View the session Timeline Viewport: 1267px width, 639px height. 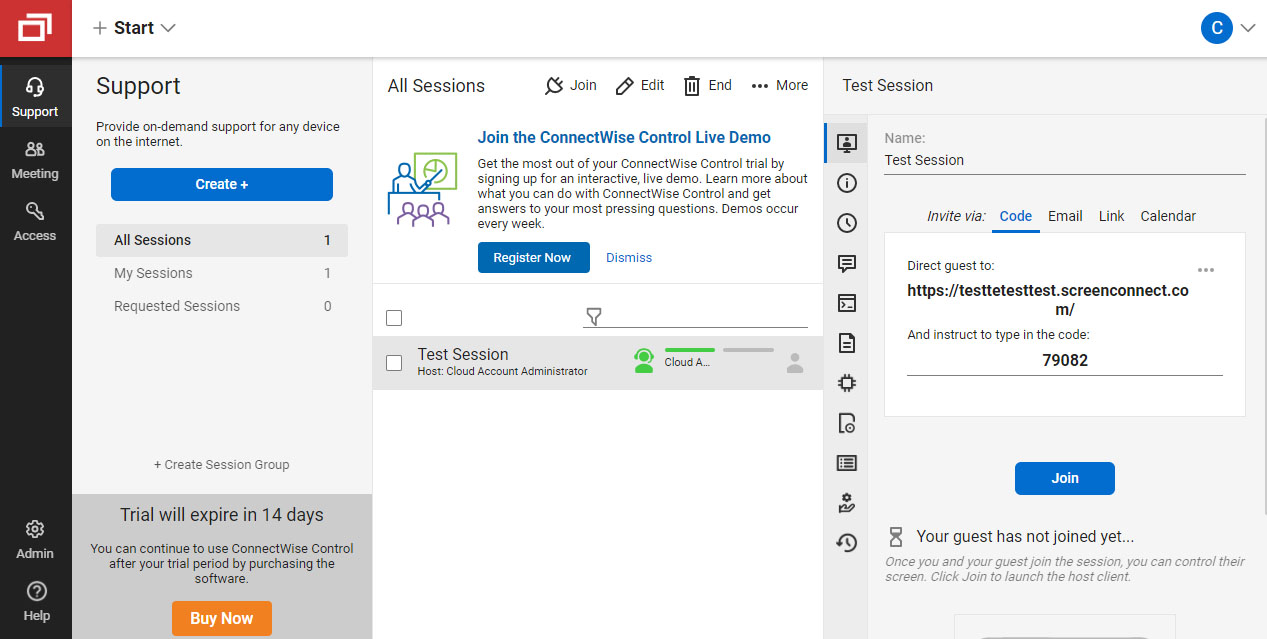[x=846, y=223]
